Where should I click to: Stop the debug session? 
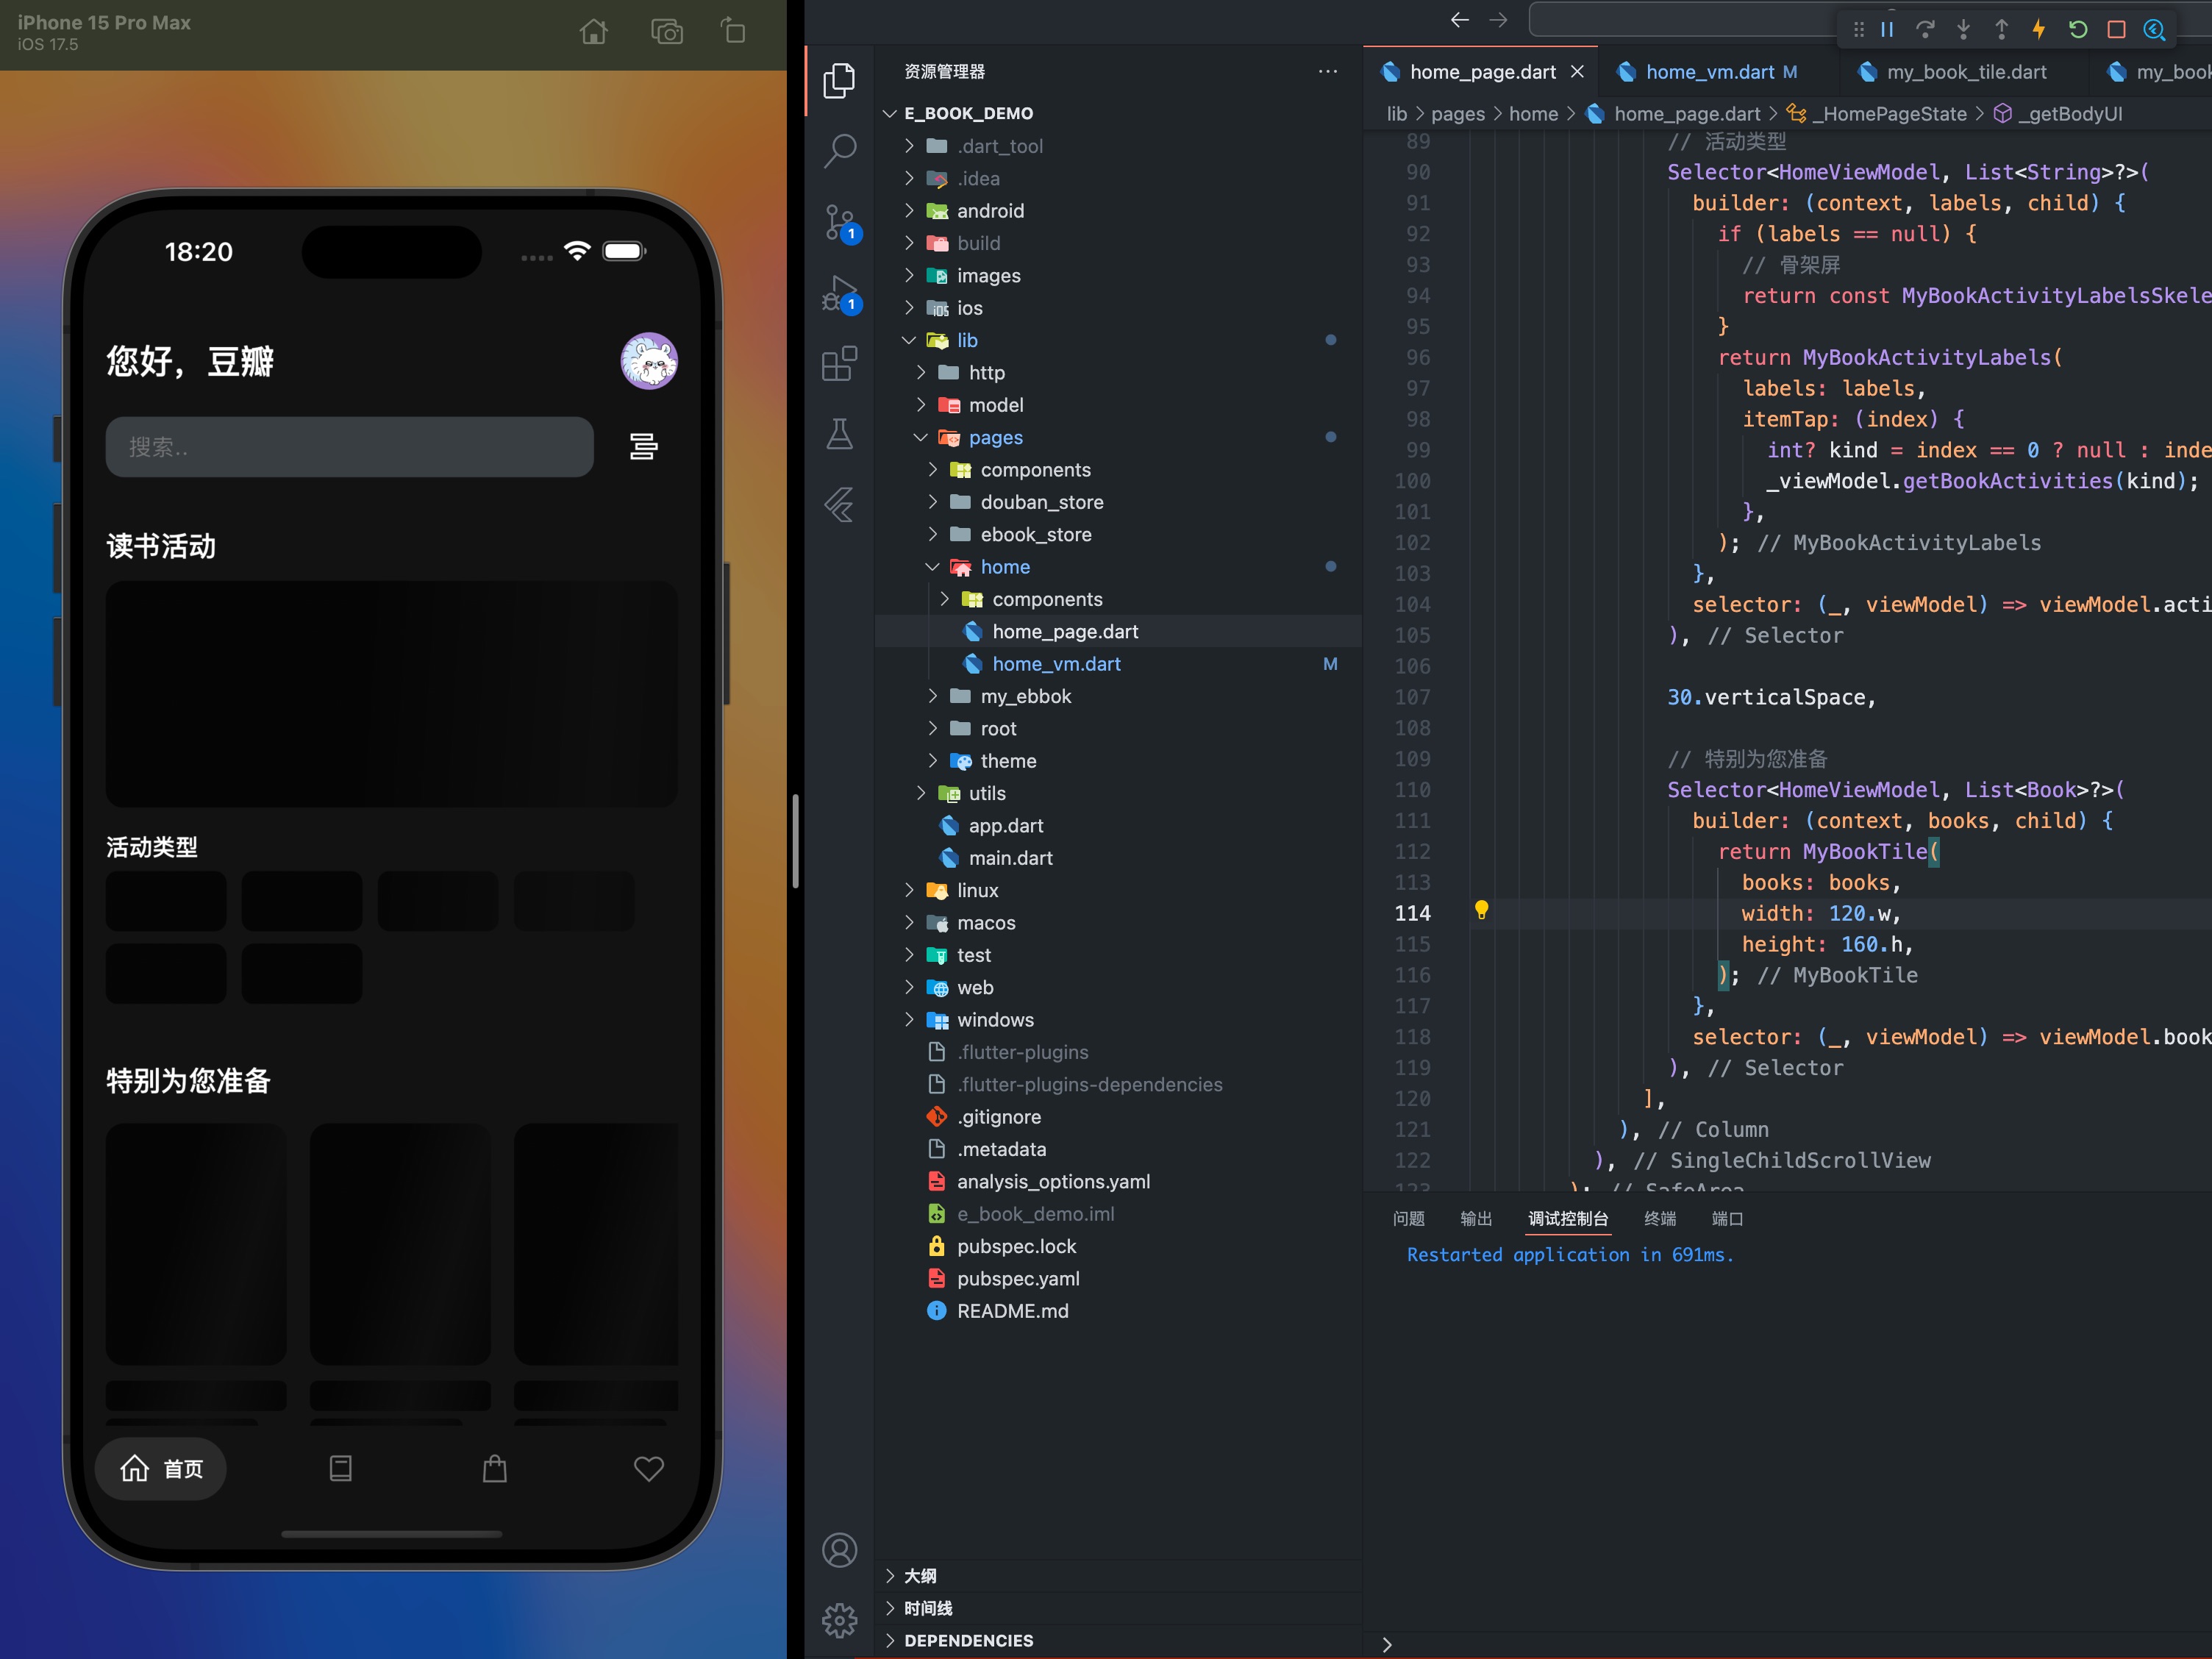coord(2116,29)
